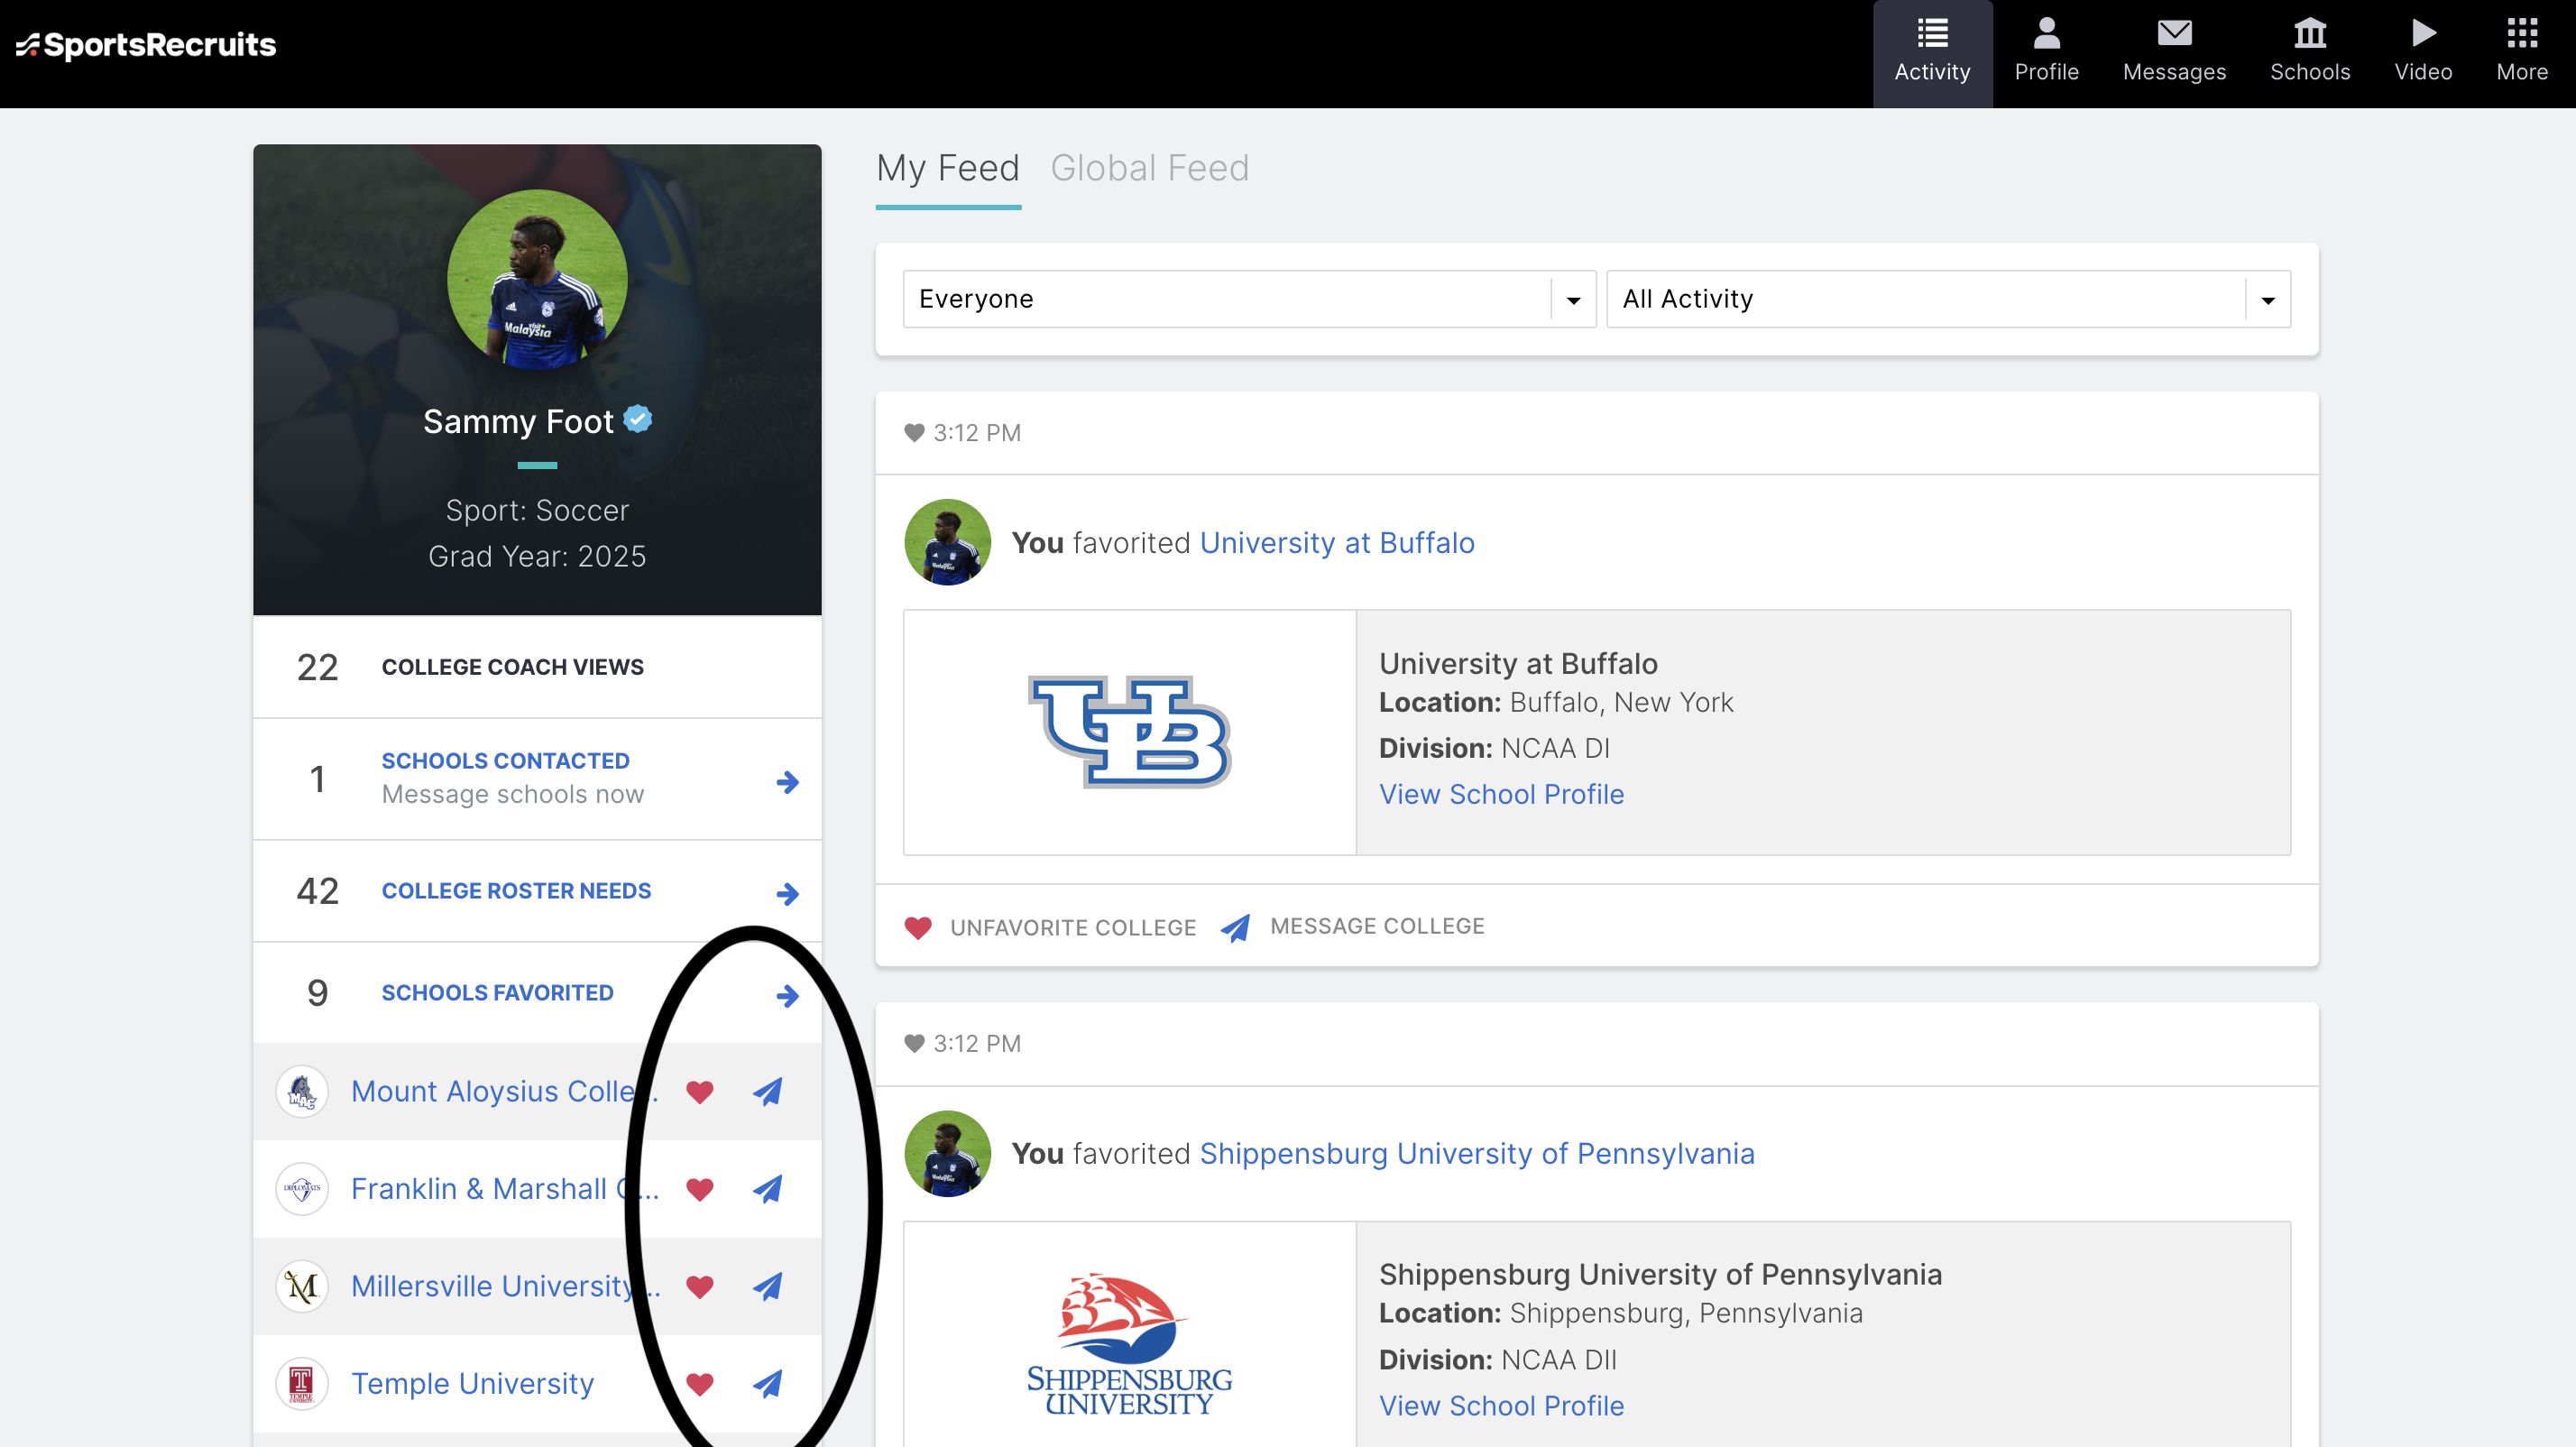Viewport: 2576px width, 1447px height.
Task: Open Millersville University from favorites list
Action: (504, 1286)
